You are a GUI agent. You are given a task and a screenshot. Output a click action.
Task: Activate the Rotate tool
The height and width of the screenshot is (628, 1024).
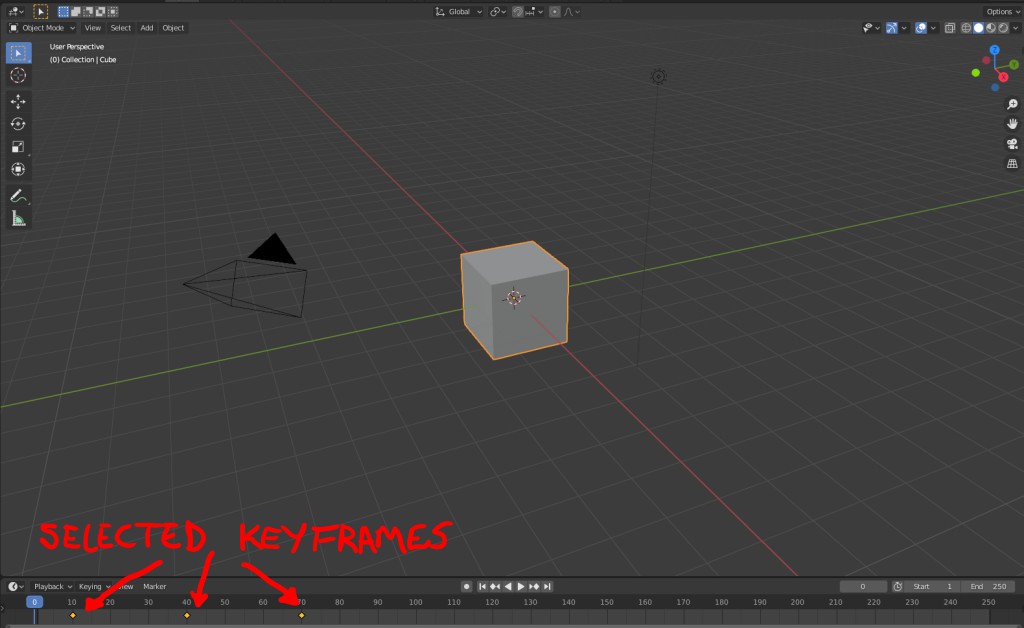[18, 124]
